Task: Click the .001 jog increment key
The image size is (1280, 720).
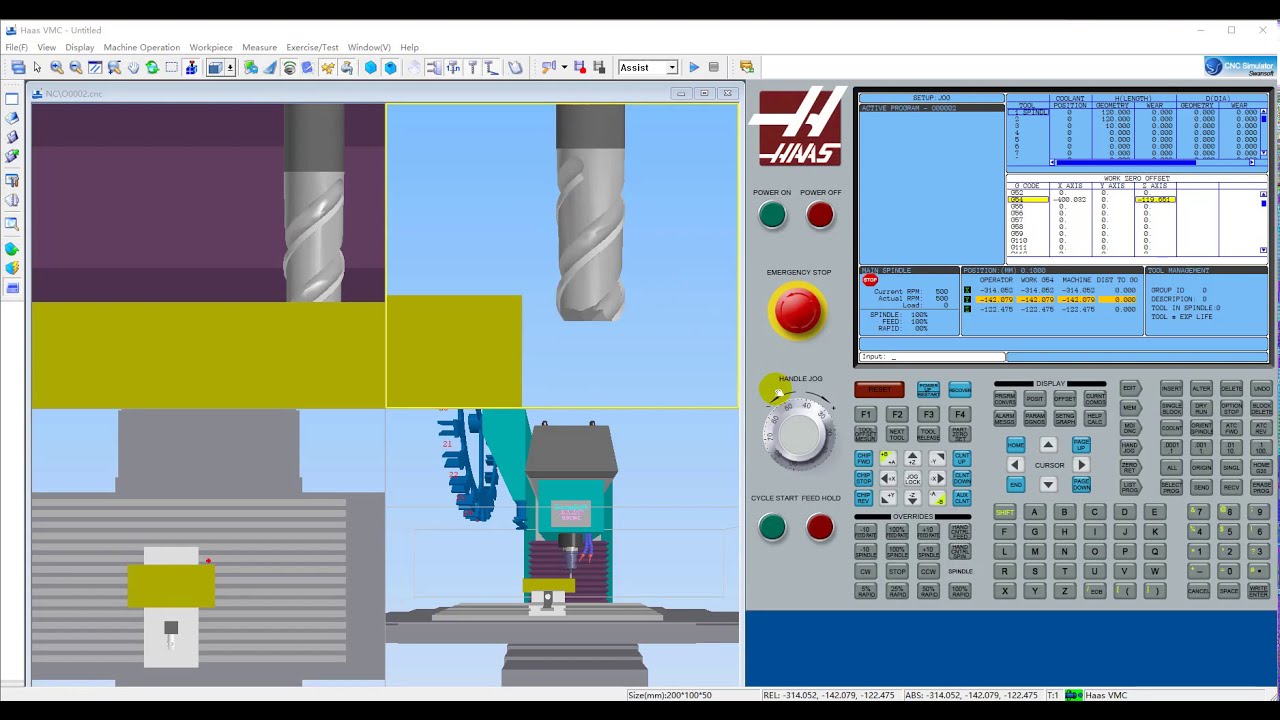Action: [1201, 448]
